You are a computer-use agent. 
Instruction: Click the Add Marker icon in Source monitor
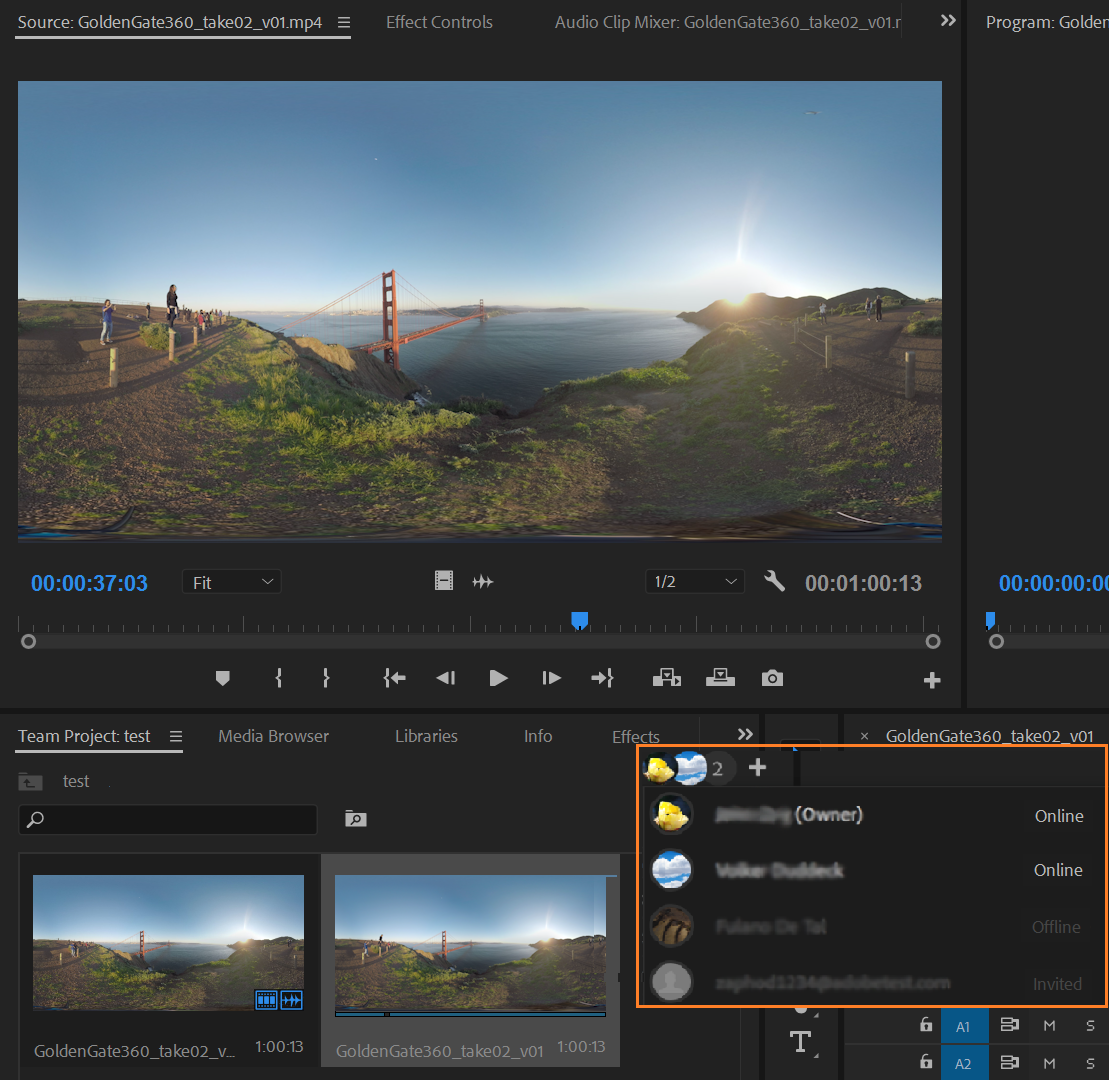point(223,678)
